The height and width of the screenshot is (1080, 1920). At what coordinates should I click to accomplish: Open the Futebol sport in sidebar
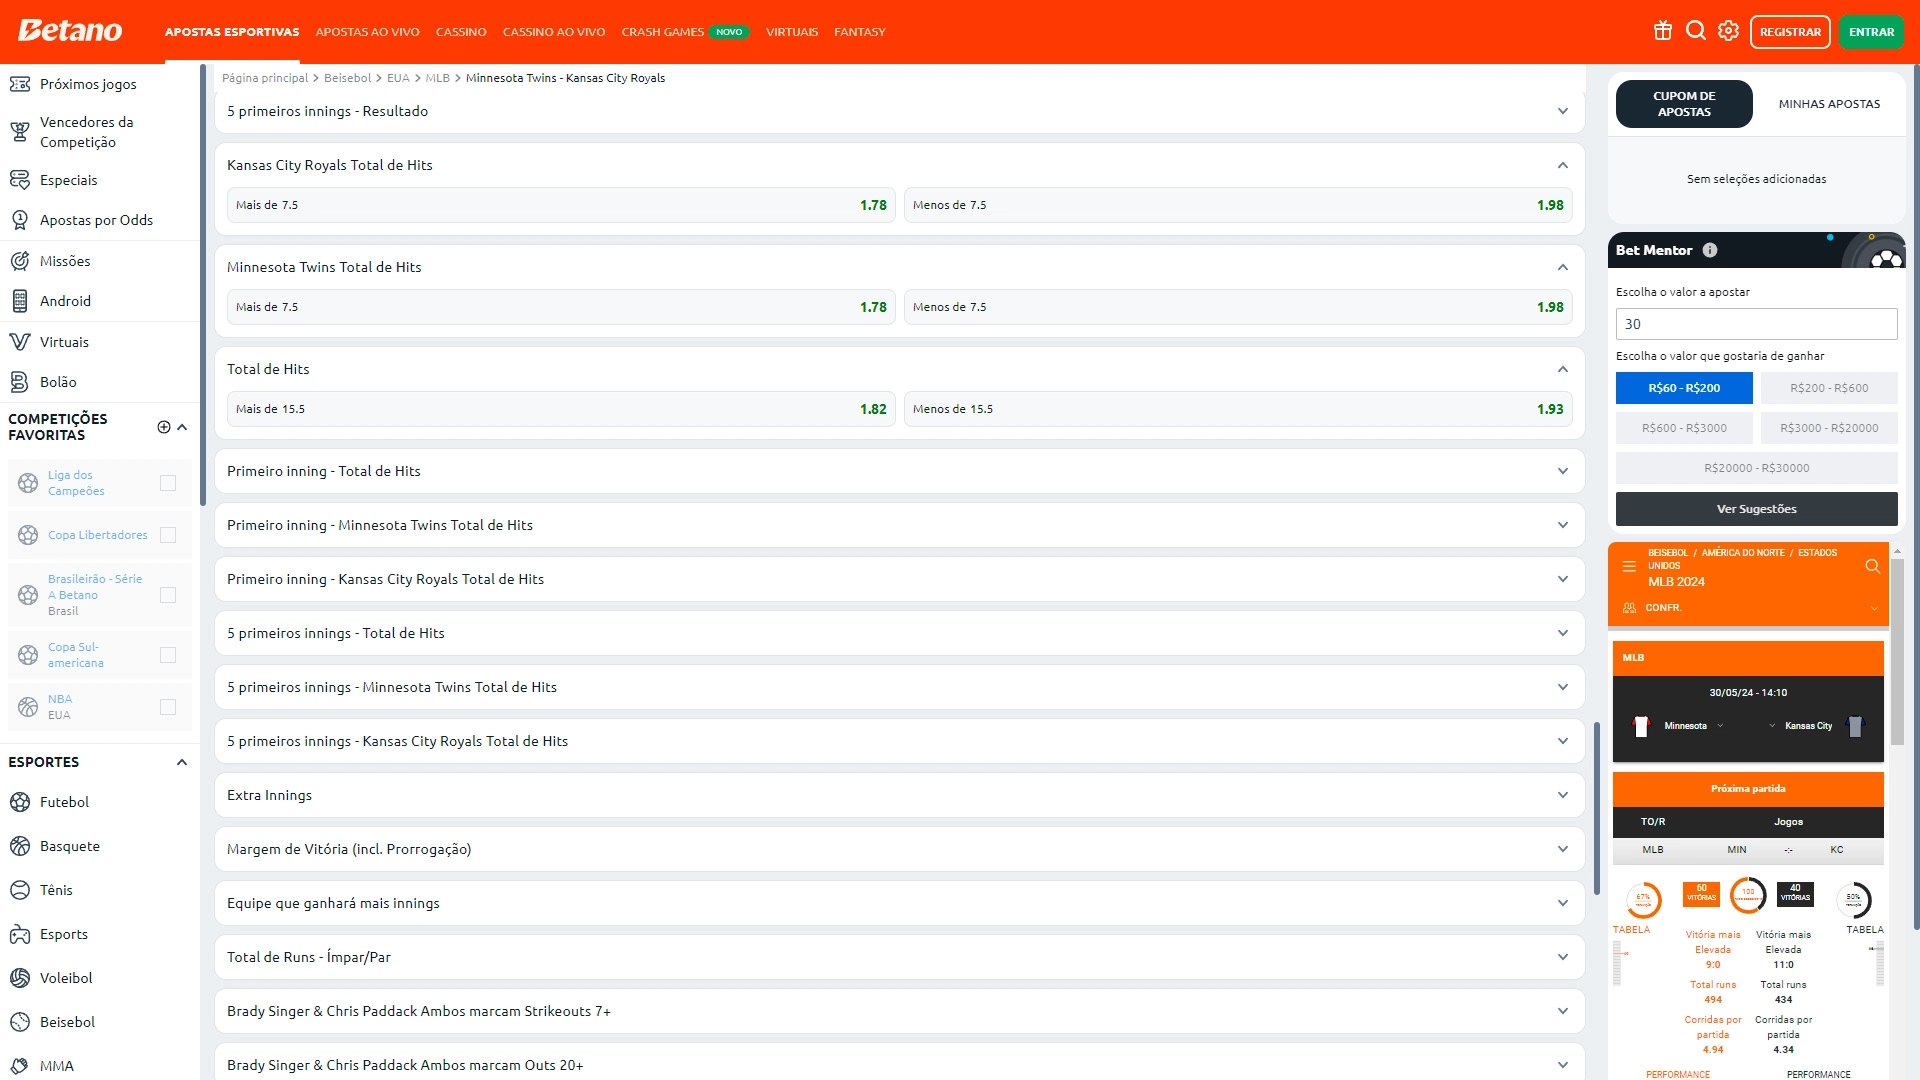tap(64, 802)
